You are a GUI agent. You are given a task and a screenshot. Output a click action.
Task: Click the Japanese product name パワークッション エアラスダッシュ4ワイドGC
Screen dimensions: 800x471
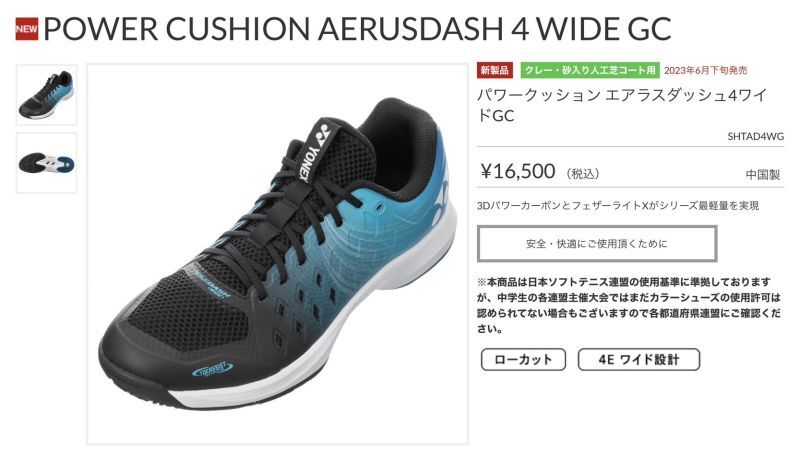click(x=622, y=105)
